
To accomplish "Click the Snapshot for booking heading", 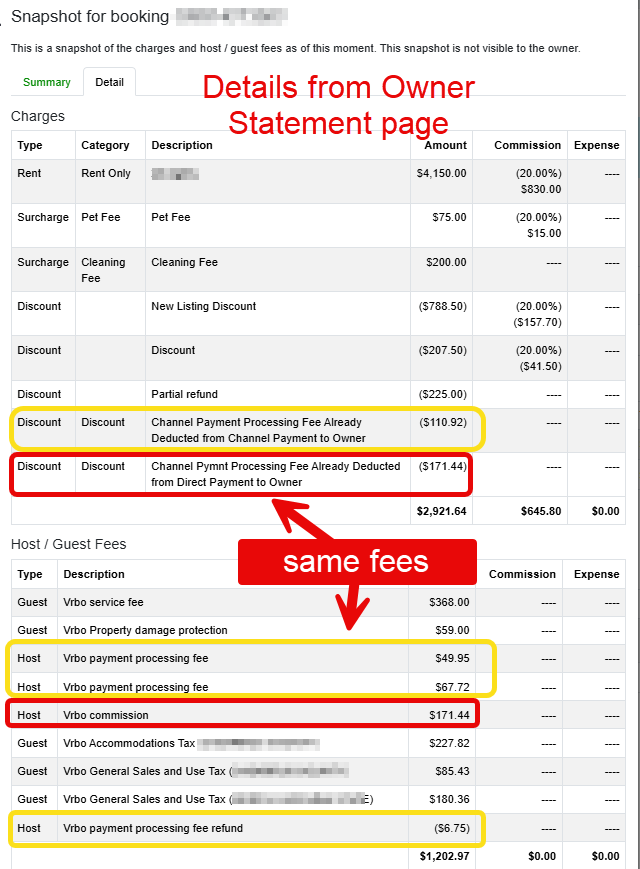I will 90,17.
